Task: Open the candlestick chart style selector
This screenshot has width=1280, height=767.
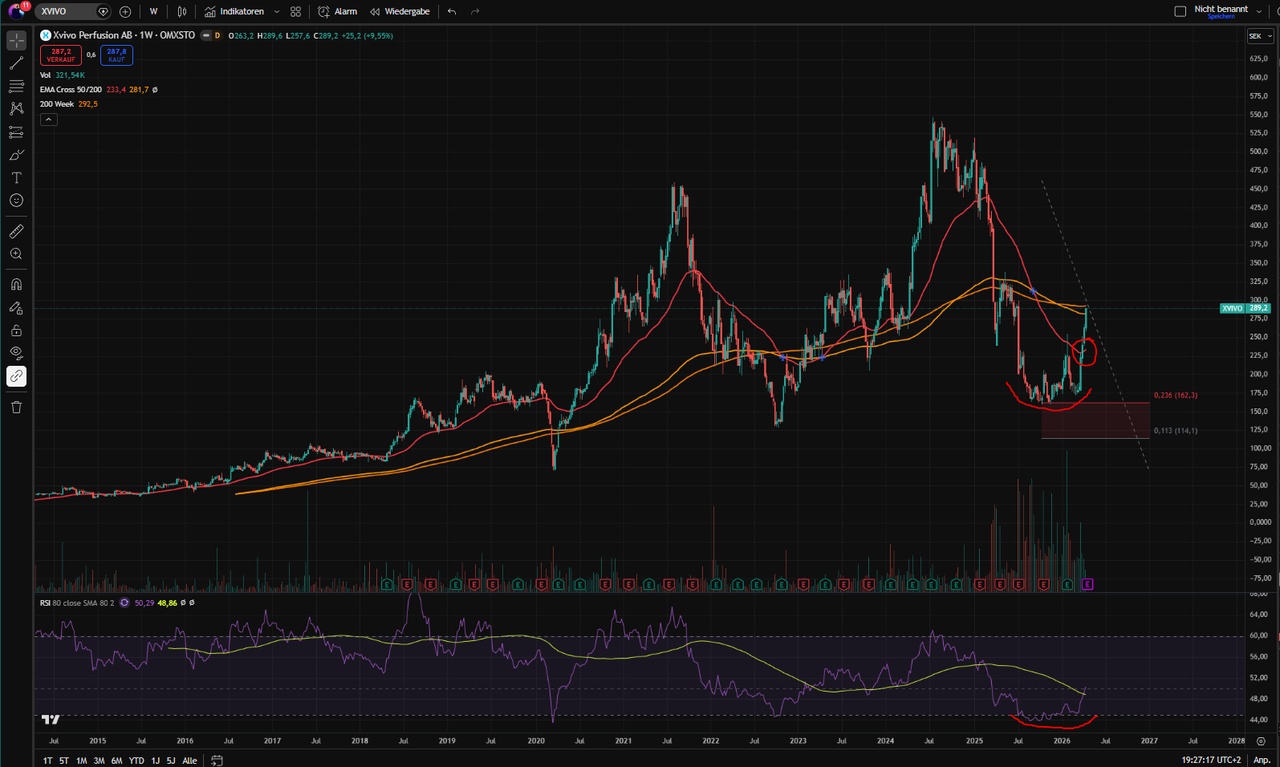Action: point(181,12)
